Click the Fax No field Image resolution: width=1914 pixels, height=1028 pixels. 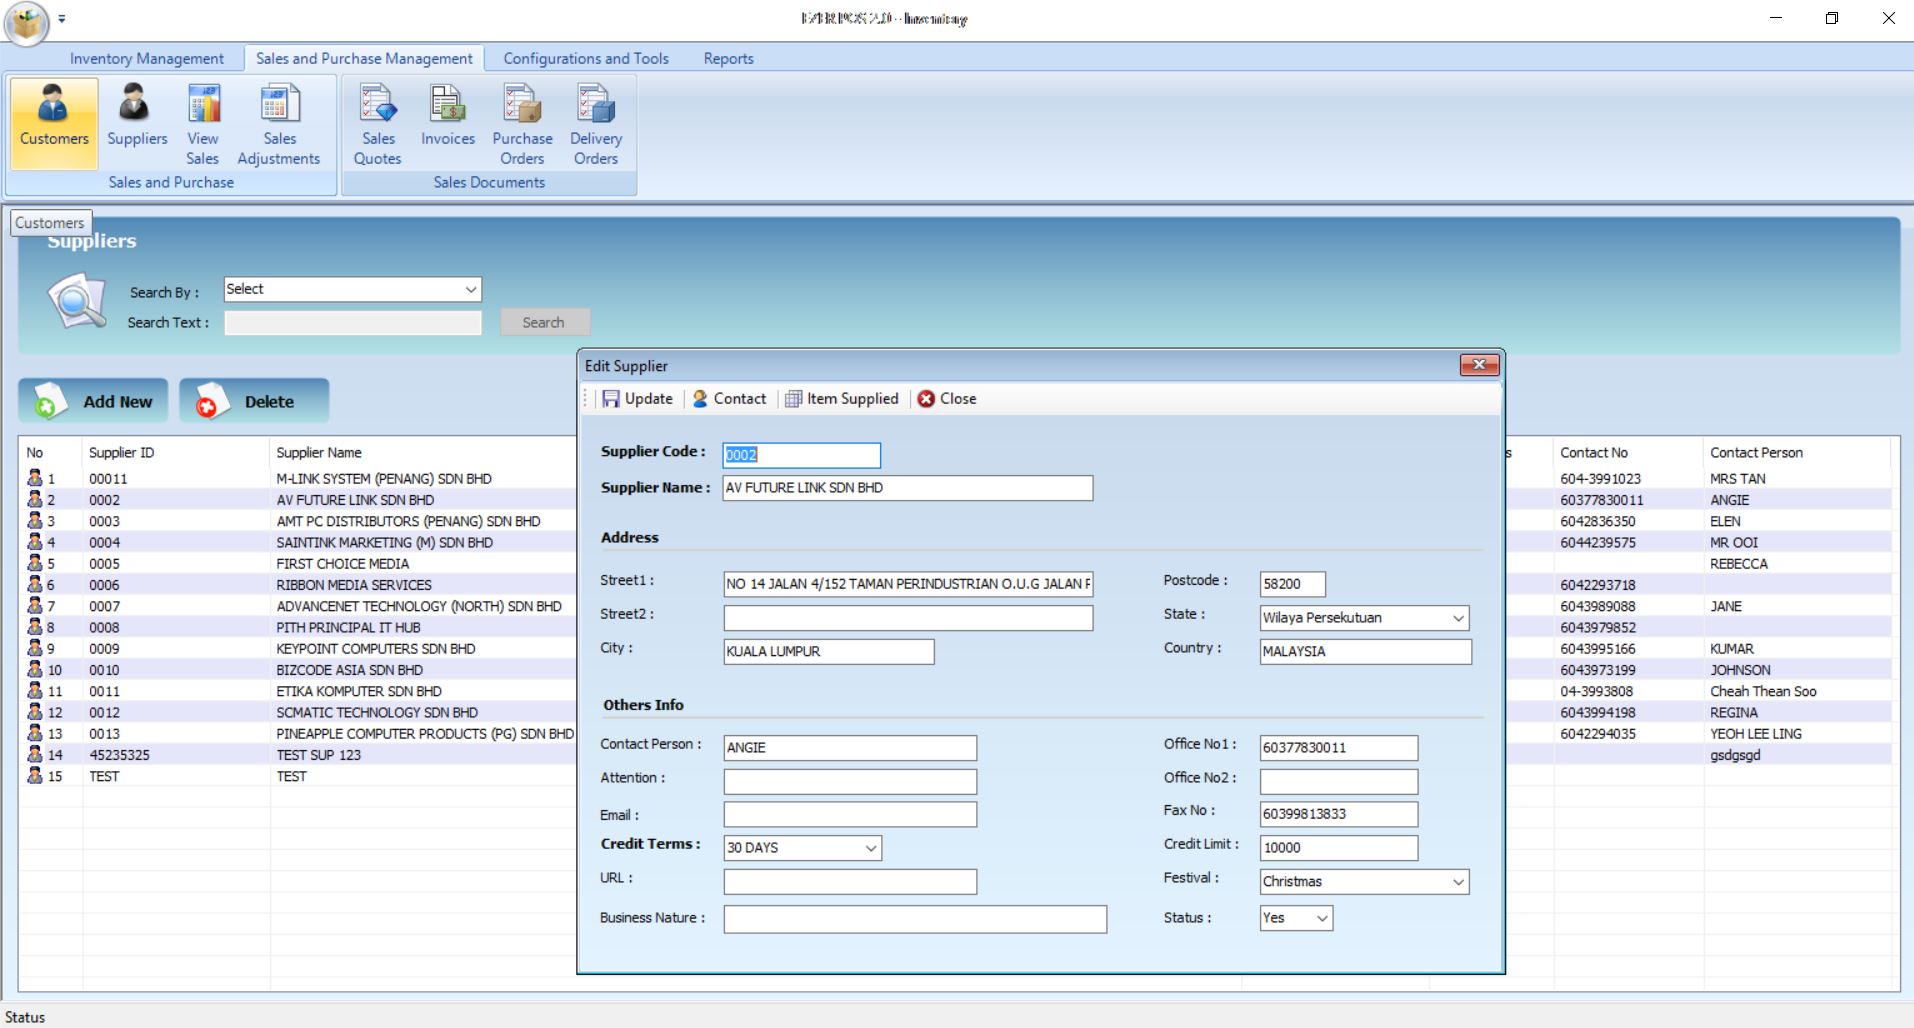tap(1339, 814)
